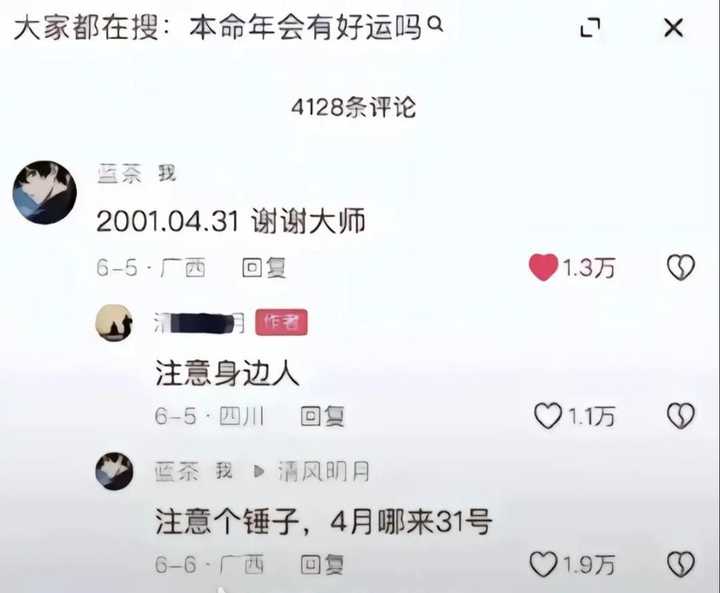720x593 pixels.
Task: Click the 4128条评论 comment count header
Action: point(354,107)
